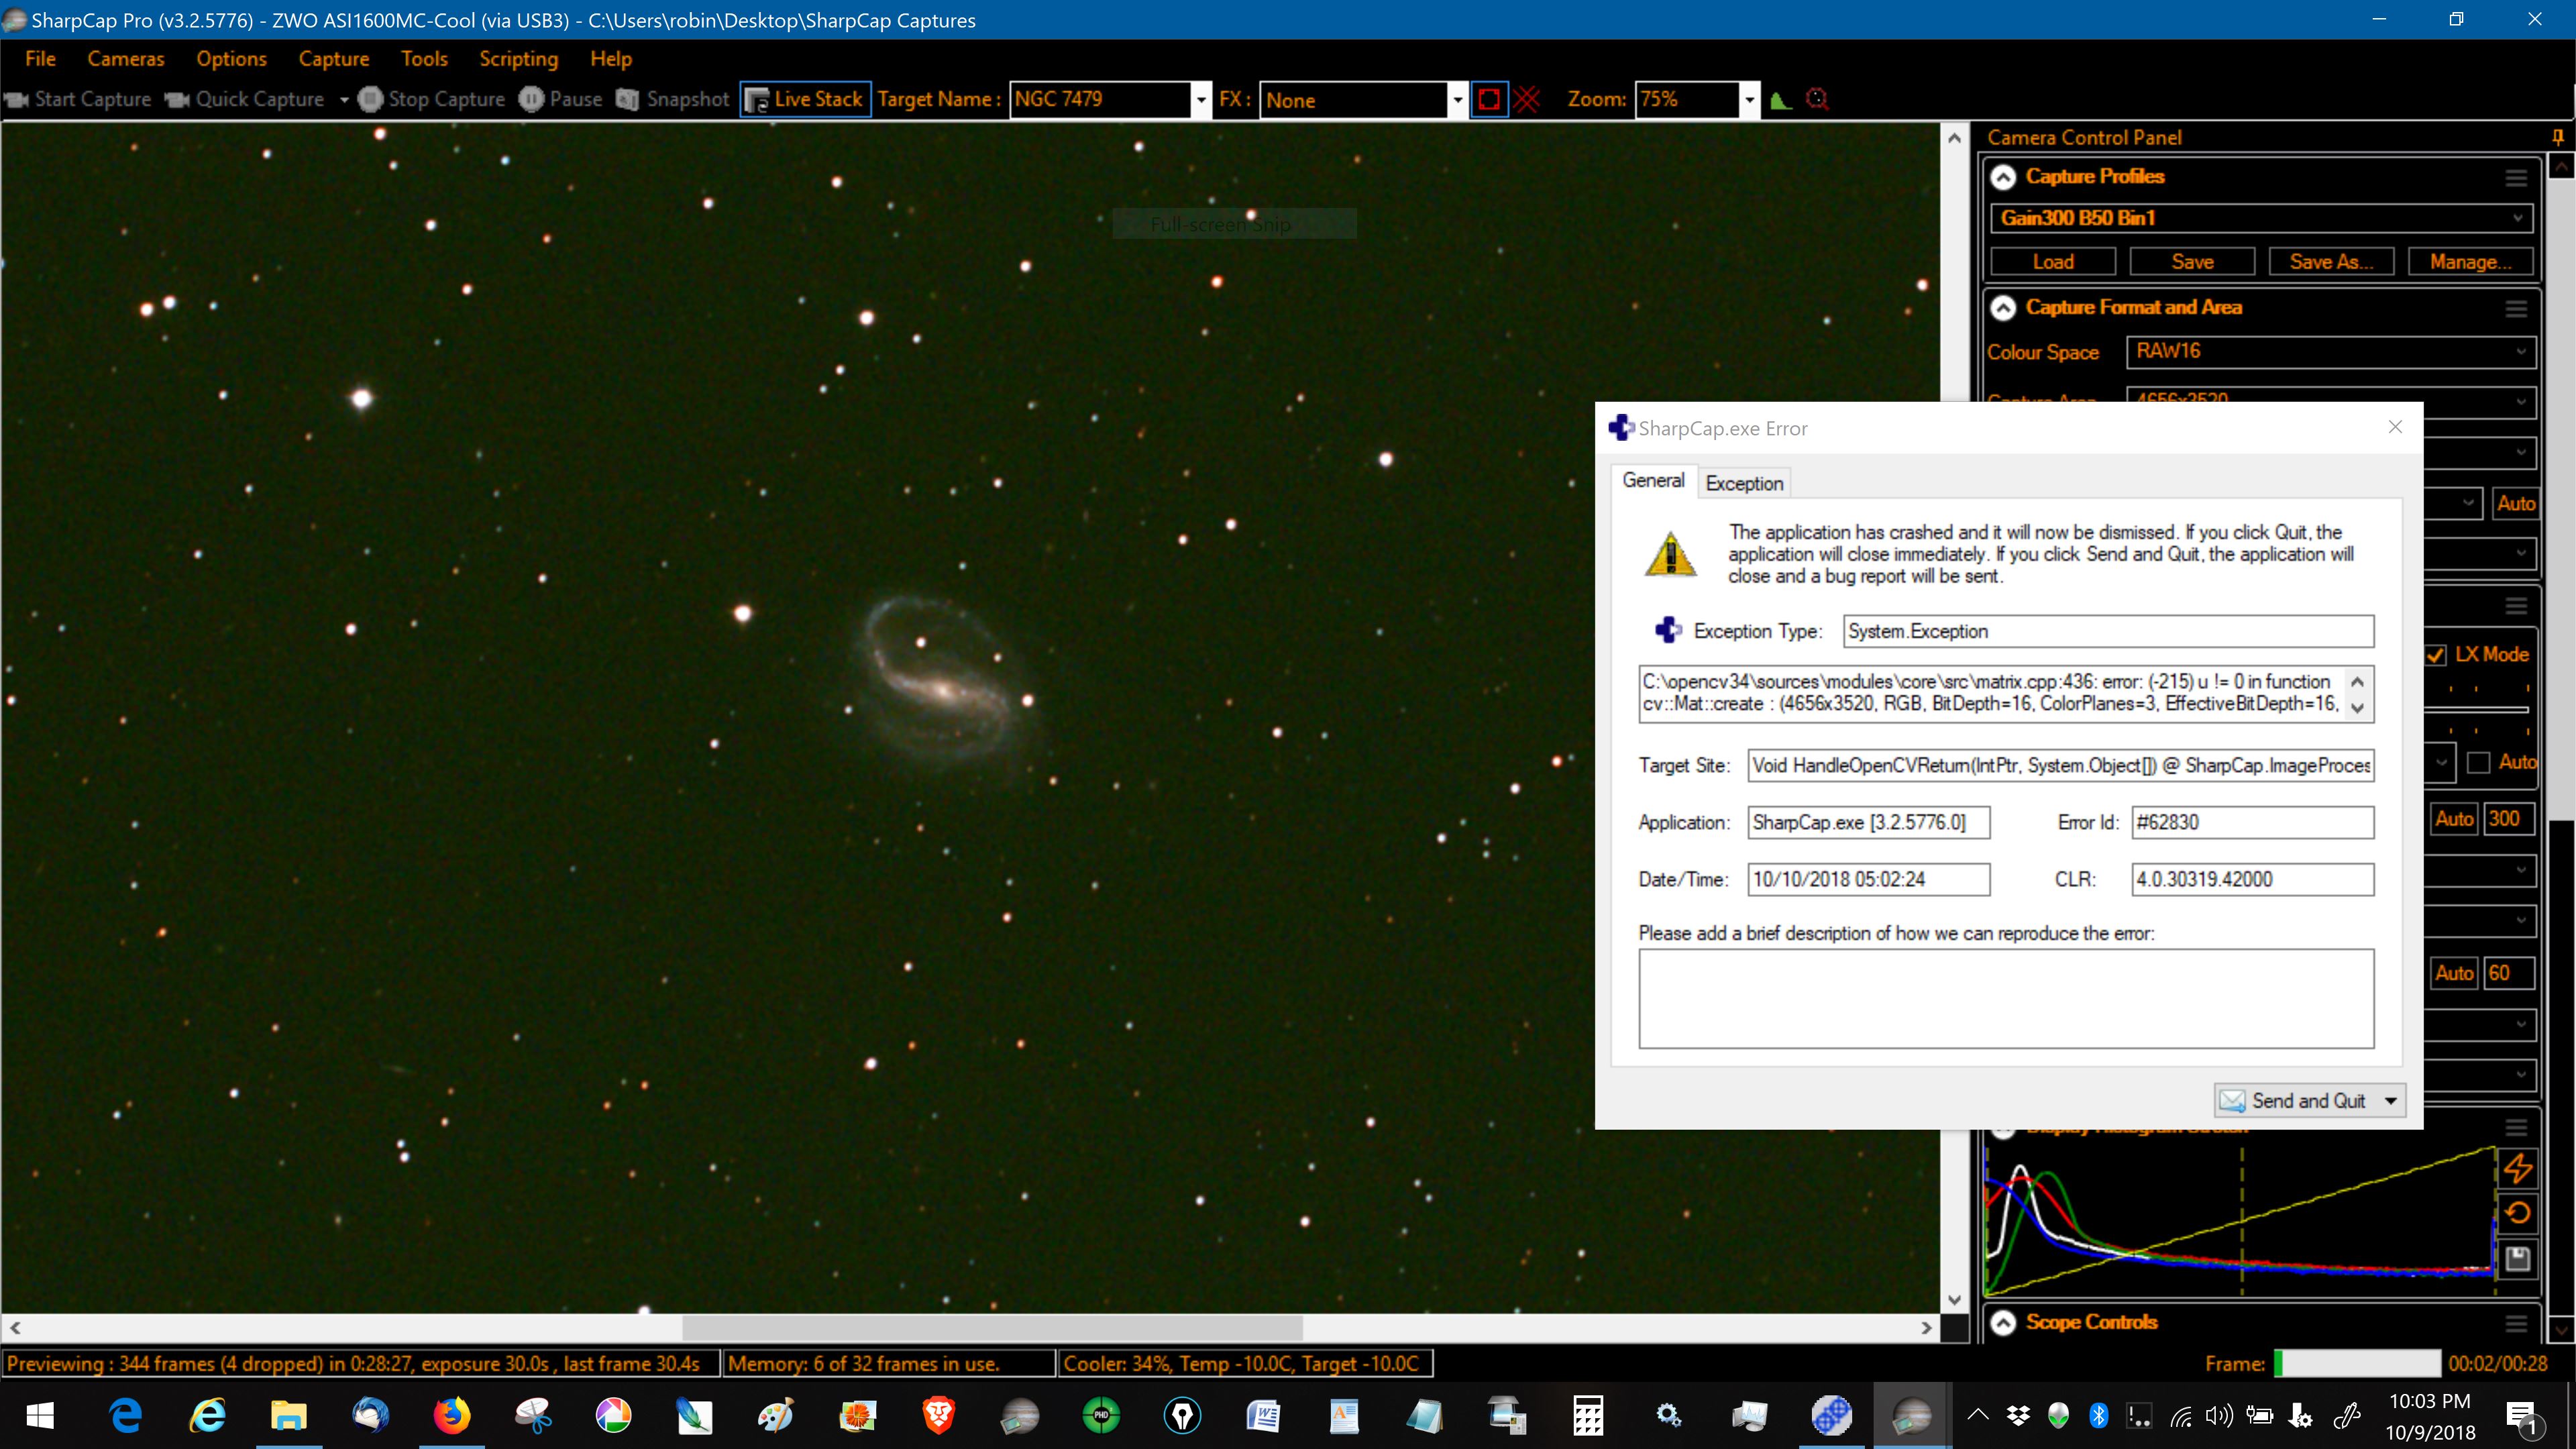The height and width of the screenshot is (1449, 2576).
Task: Click the error description text box
Action: click(x=2006, y=999)
